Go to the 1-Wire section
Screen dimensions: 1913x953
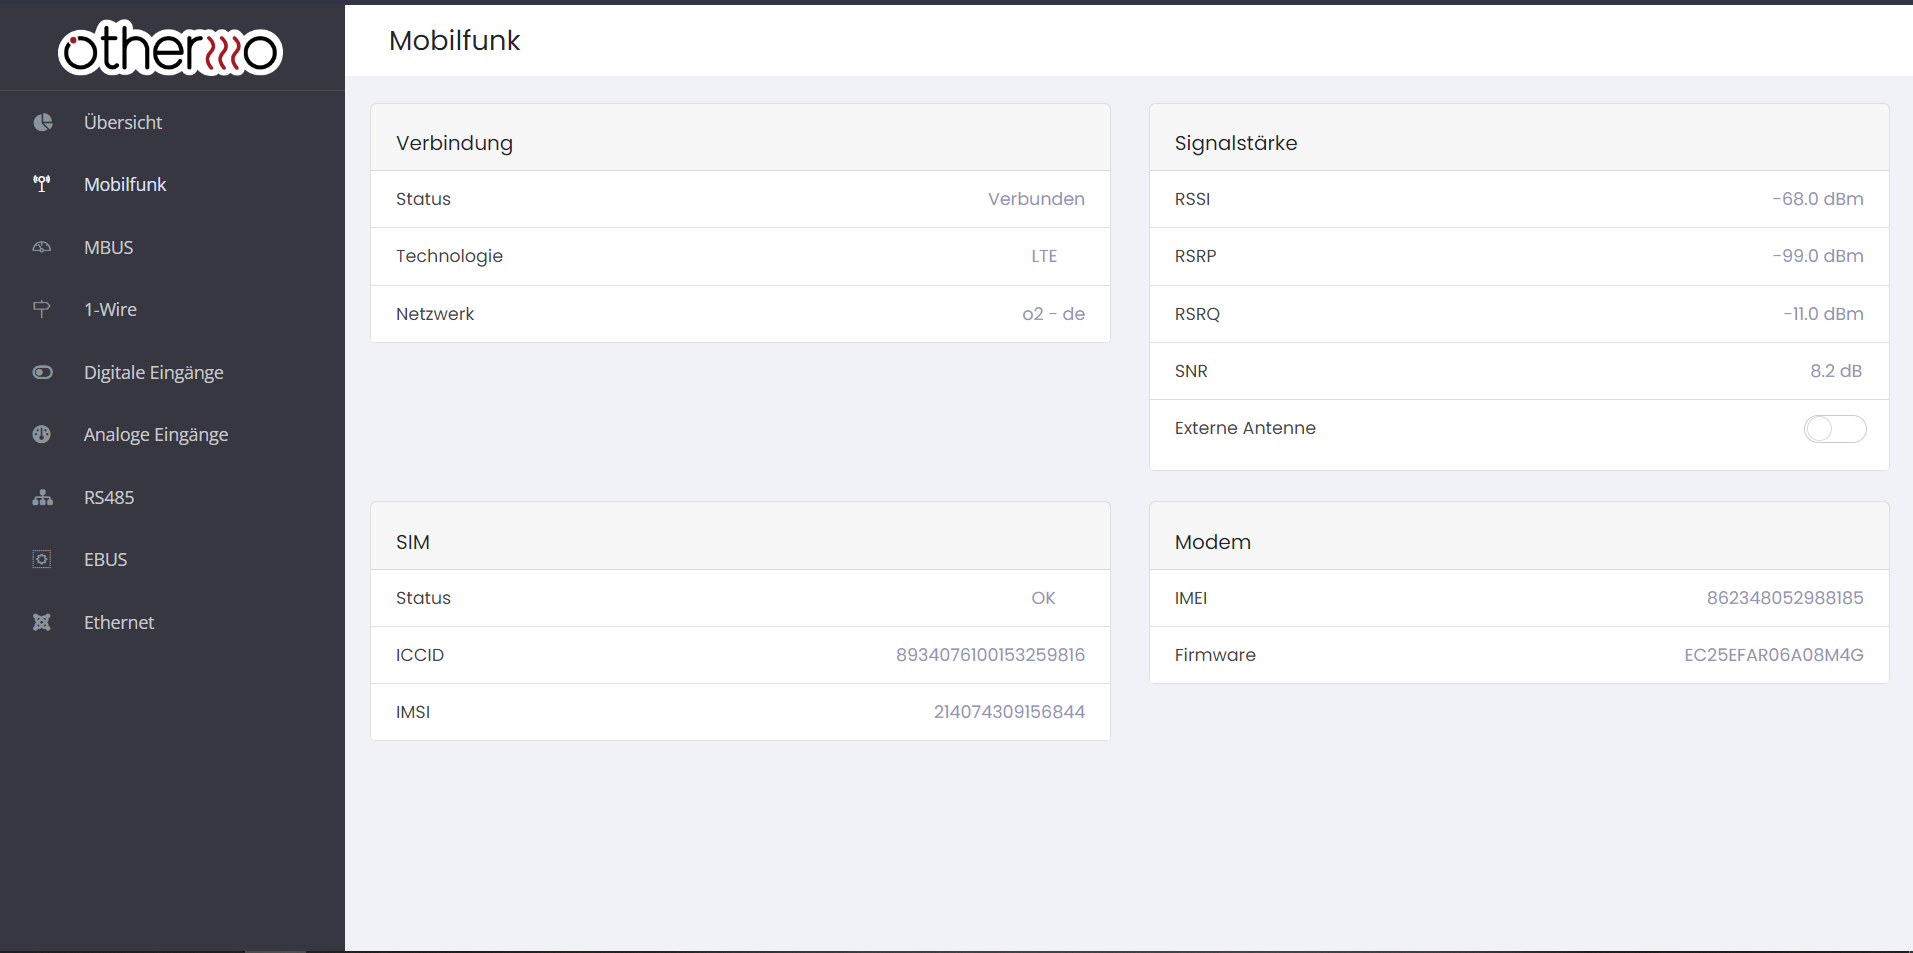click(172, 309)
